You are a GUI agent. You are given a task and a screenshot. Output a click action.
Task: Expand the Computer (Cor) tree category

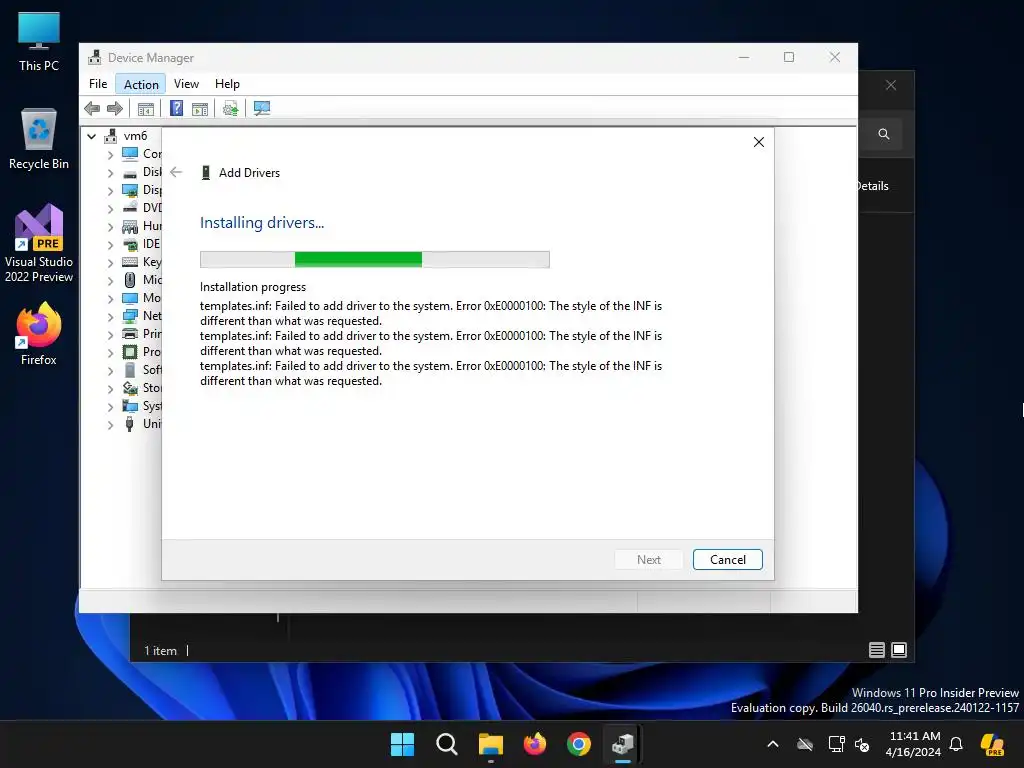(110, 155)
